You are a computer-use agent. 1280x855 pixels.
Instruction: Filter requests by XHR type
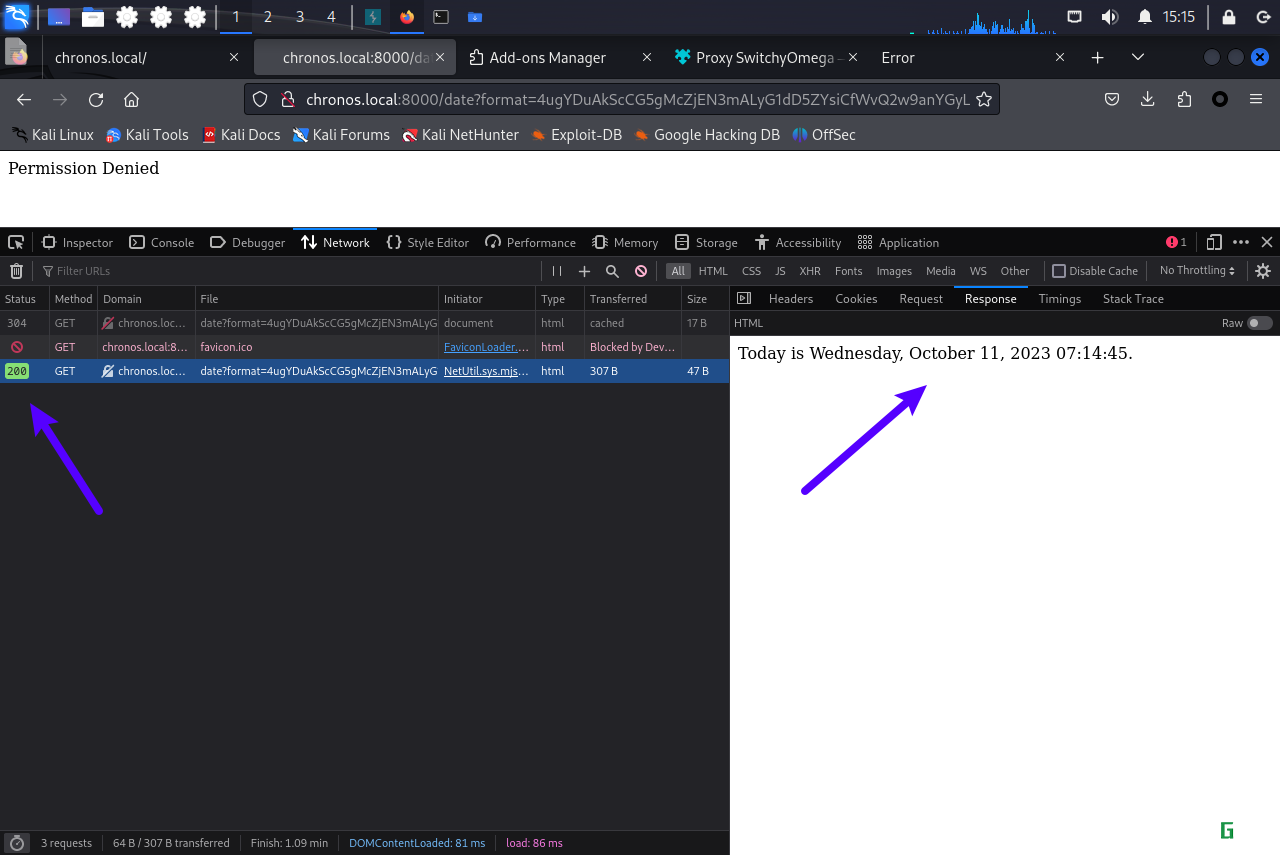click(810, 271)
